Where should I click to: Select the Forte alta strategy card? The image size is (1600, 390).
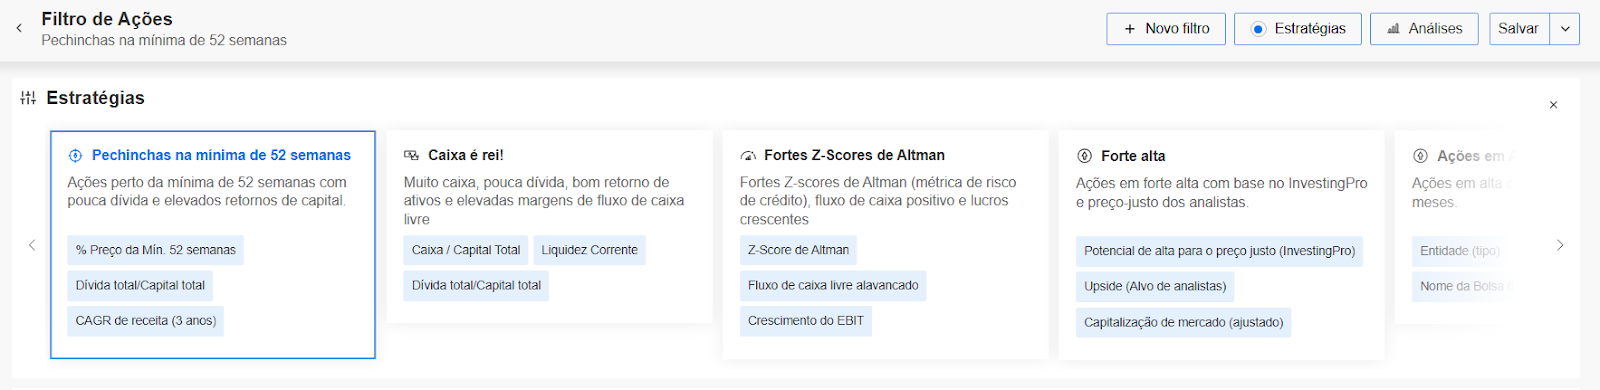(x=1221, y=245)
